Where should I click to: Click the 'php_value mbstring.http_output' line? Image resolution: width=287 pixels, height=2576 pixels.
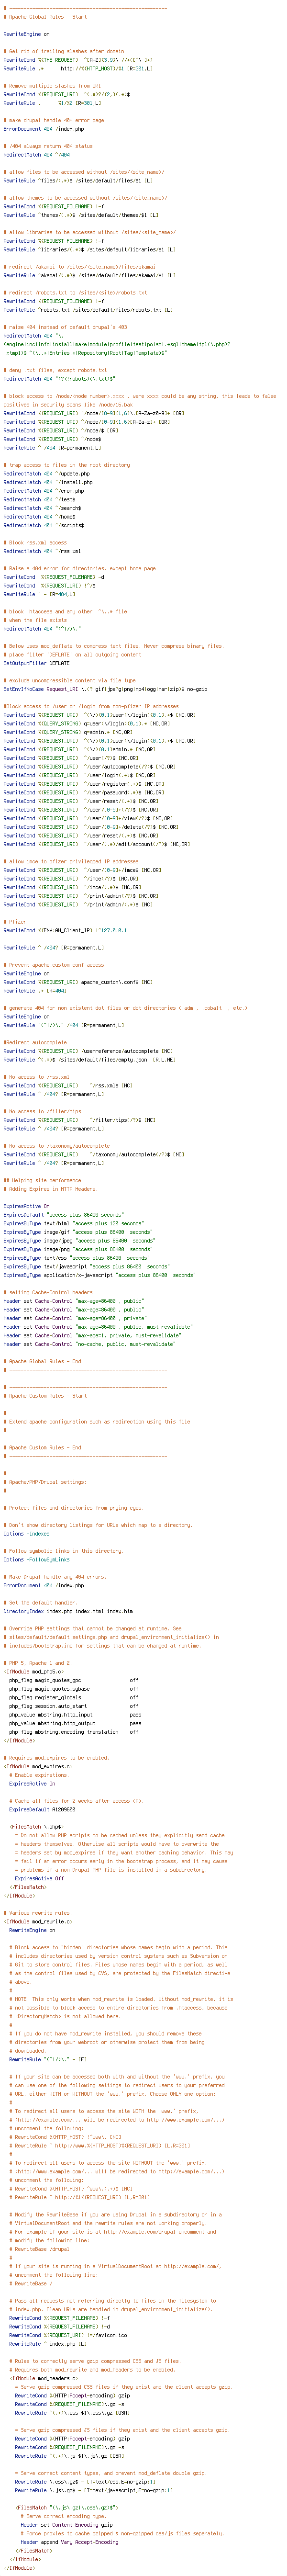coord(75,1723)
